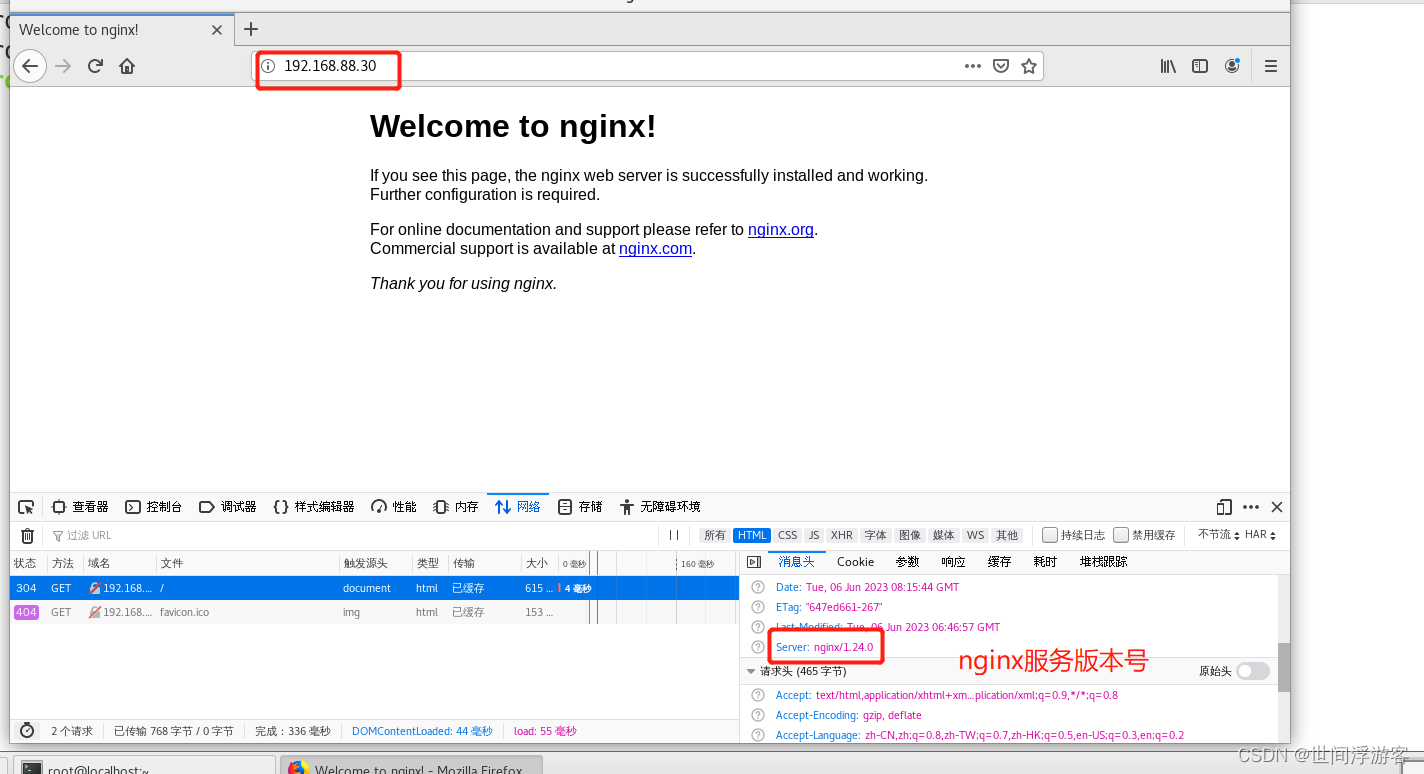The height and width of the screenshot is (774, 1424).
Task: Toggle the XHR request filter
Action: 842,535
